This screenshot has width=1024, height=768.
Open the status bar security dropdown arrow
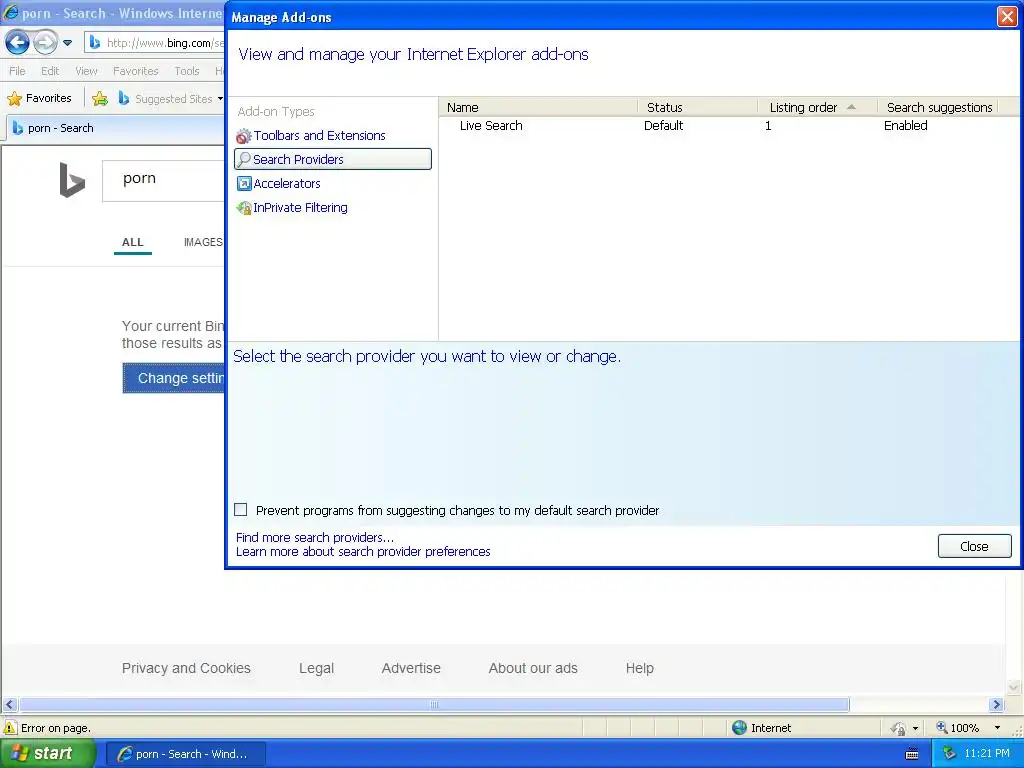[916, 728]
